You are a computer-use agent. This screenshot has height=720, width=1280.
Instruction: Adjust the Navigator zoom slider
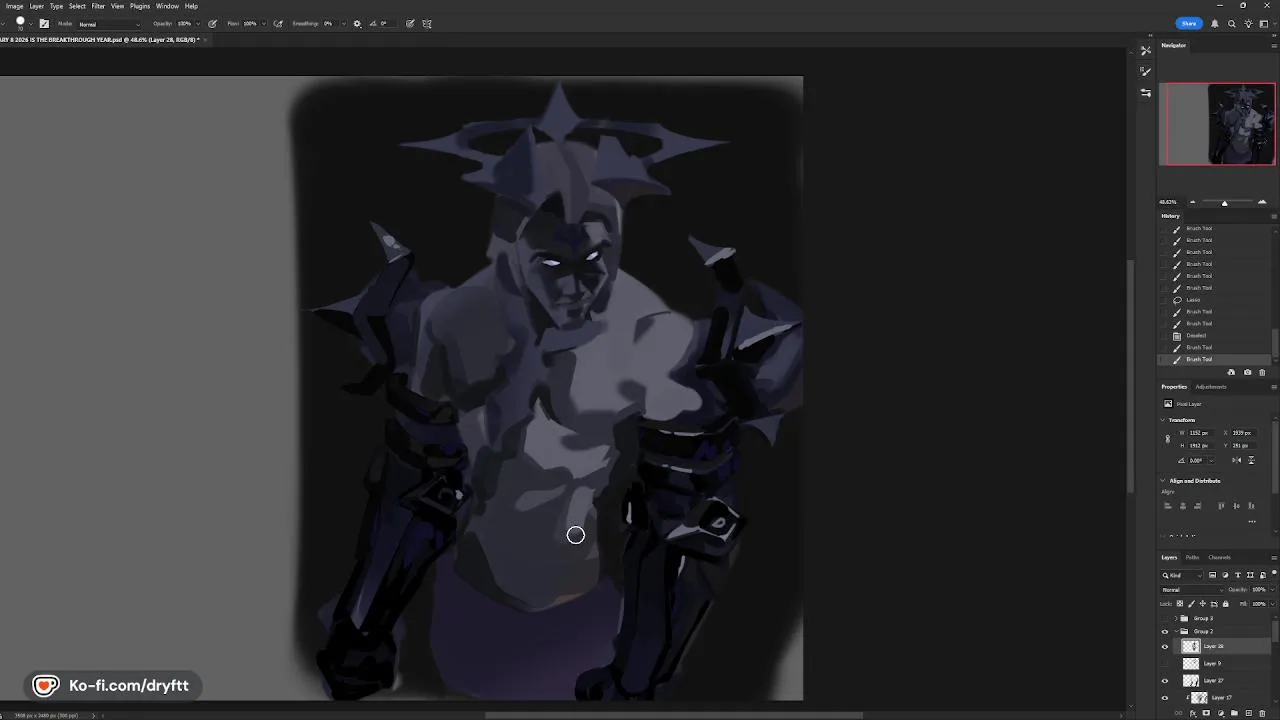(1224, 203)
